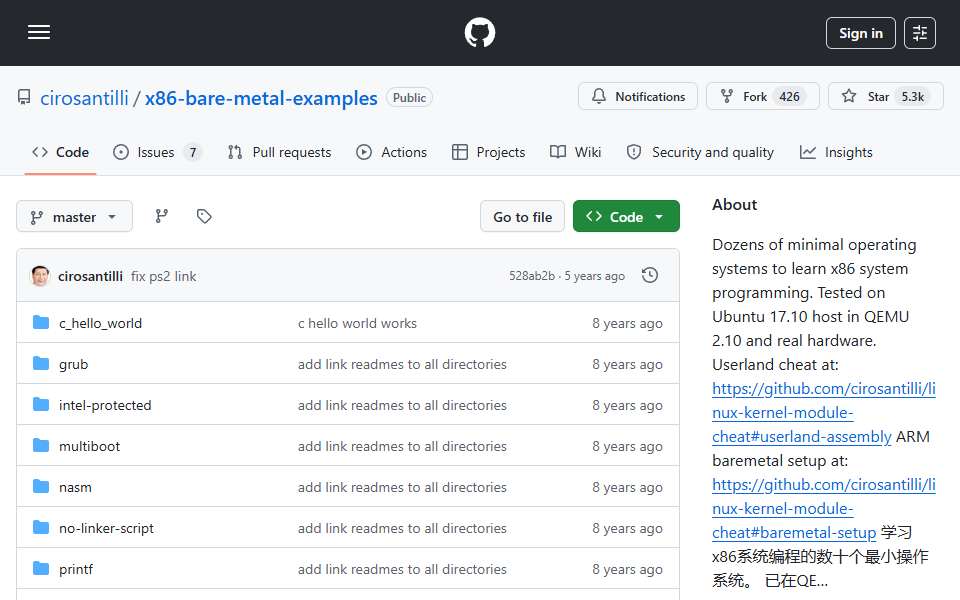
Task: Click folder icon beside printf
Action: pyautogui.click(x=41, y=569)
